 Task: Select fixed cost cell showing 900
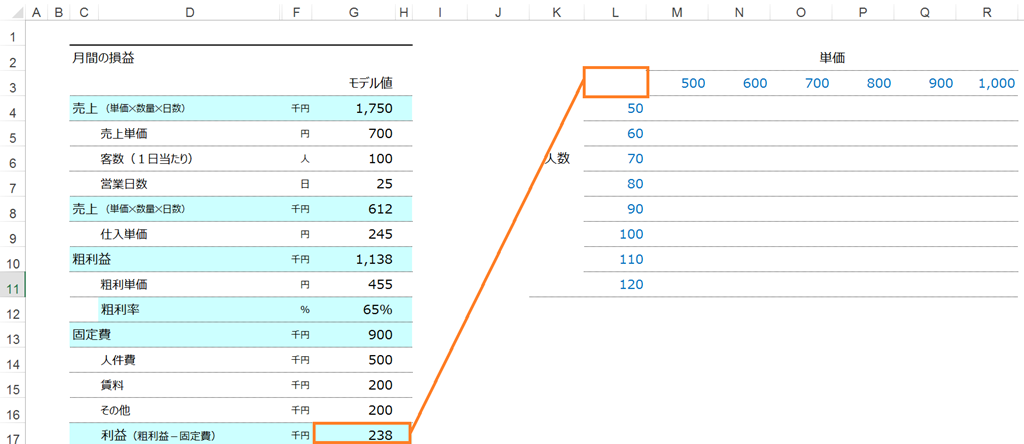pos(362,335)
